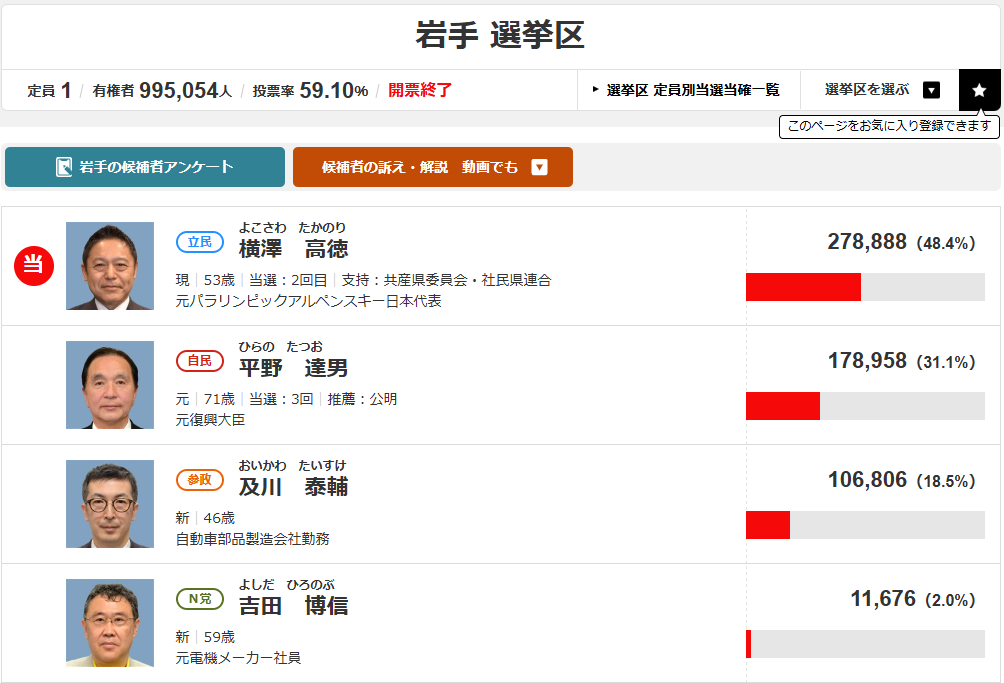Screen dimensions: 1004x683
Task: Select candidate name 平野 達男
Action: pos(293,368)
